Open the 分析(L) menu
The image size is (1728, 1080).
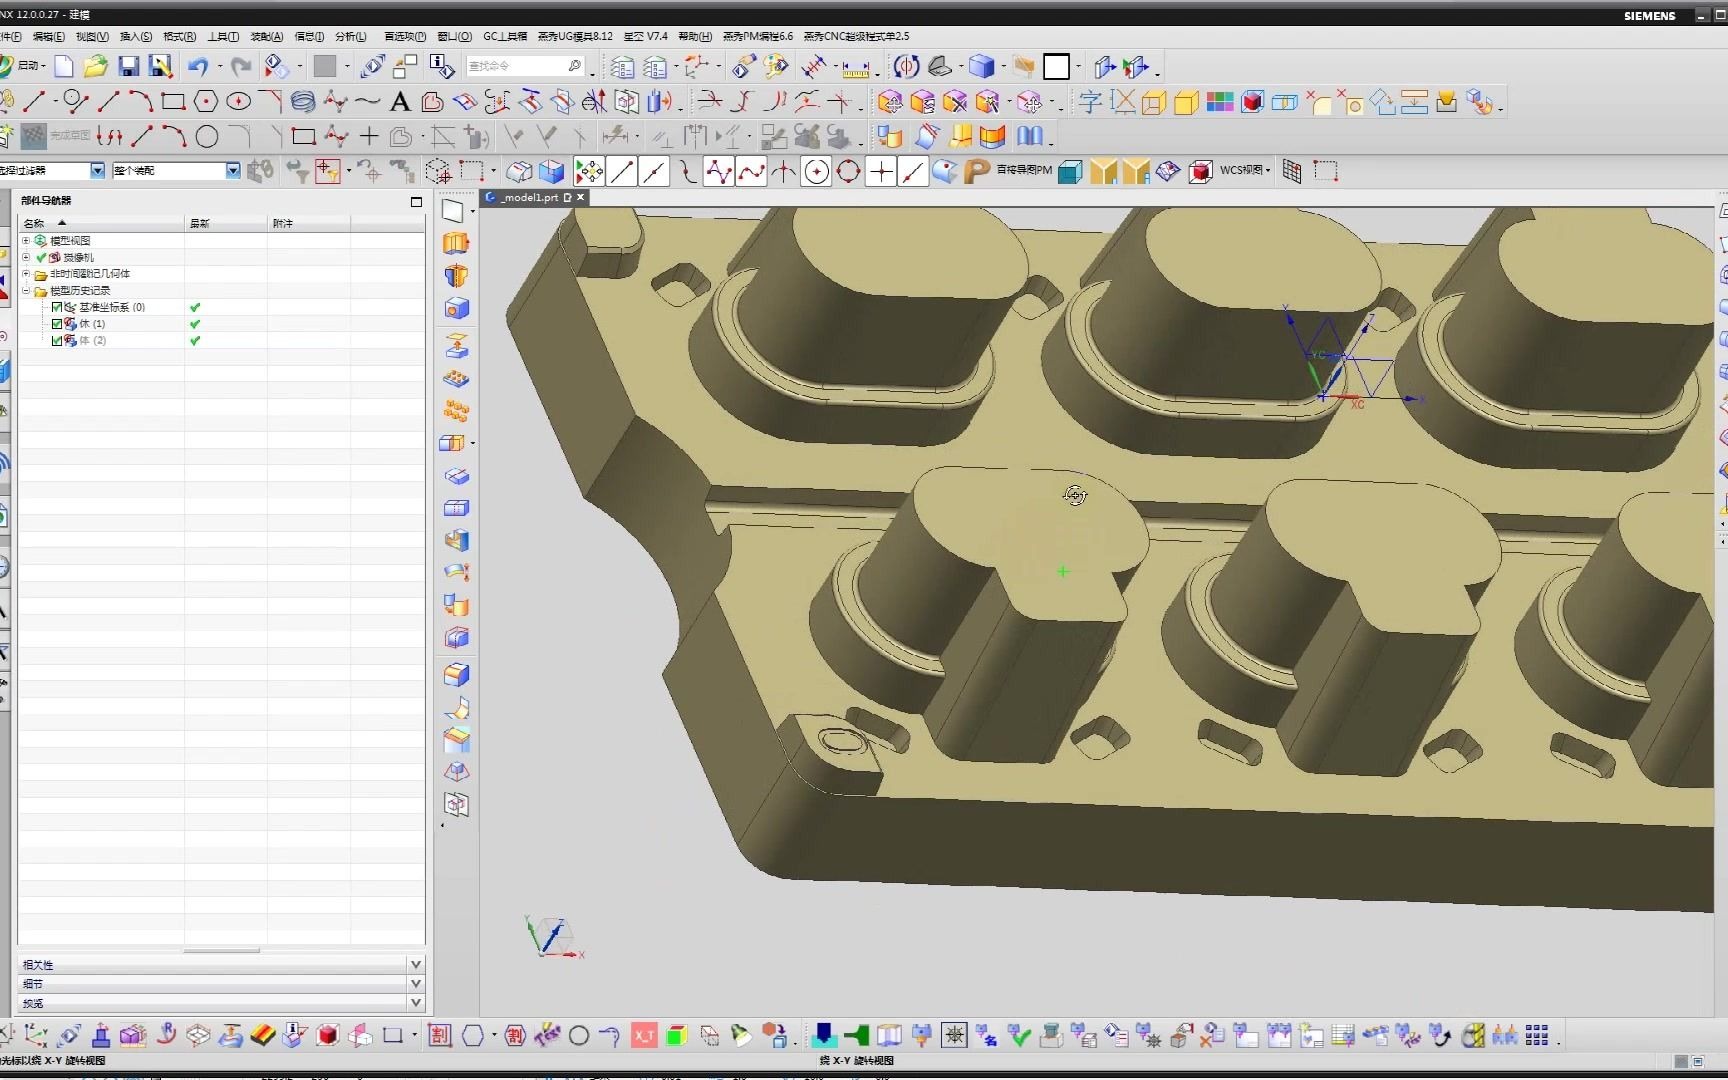350,37
